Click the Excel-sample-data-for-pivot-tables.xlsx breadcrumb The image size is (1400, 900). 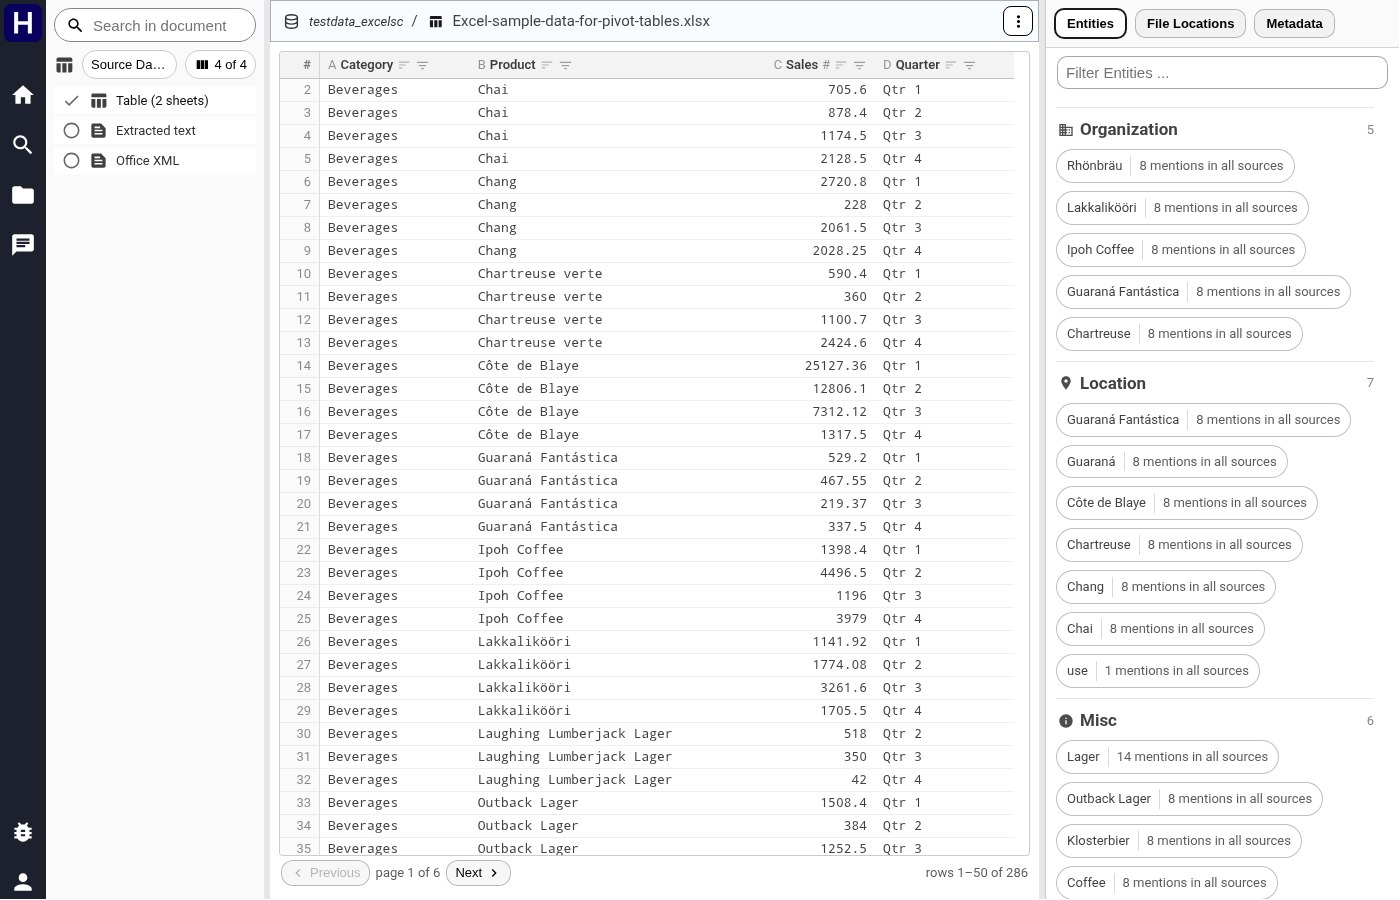coord(581,21)
